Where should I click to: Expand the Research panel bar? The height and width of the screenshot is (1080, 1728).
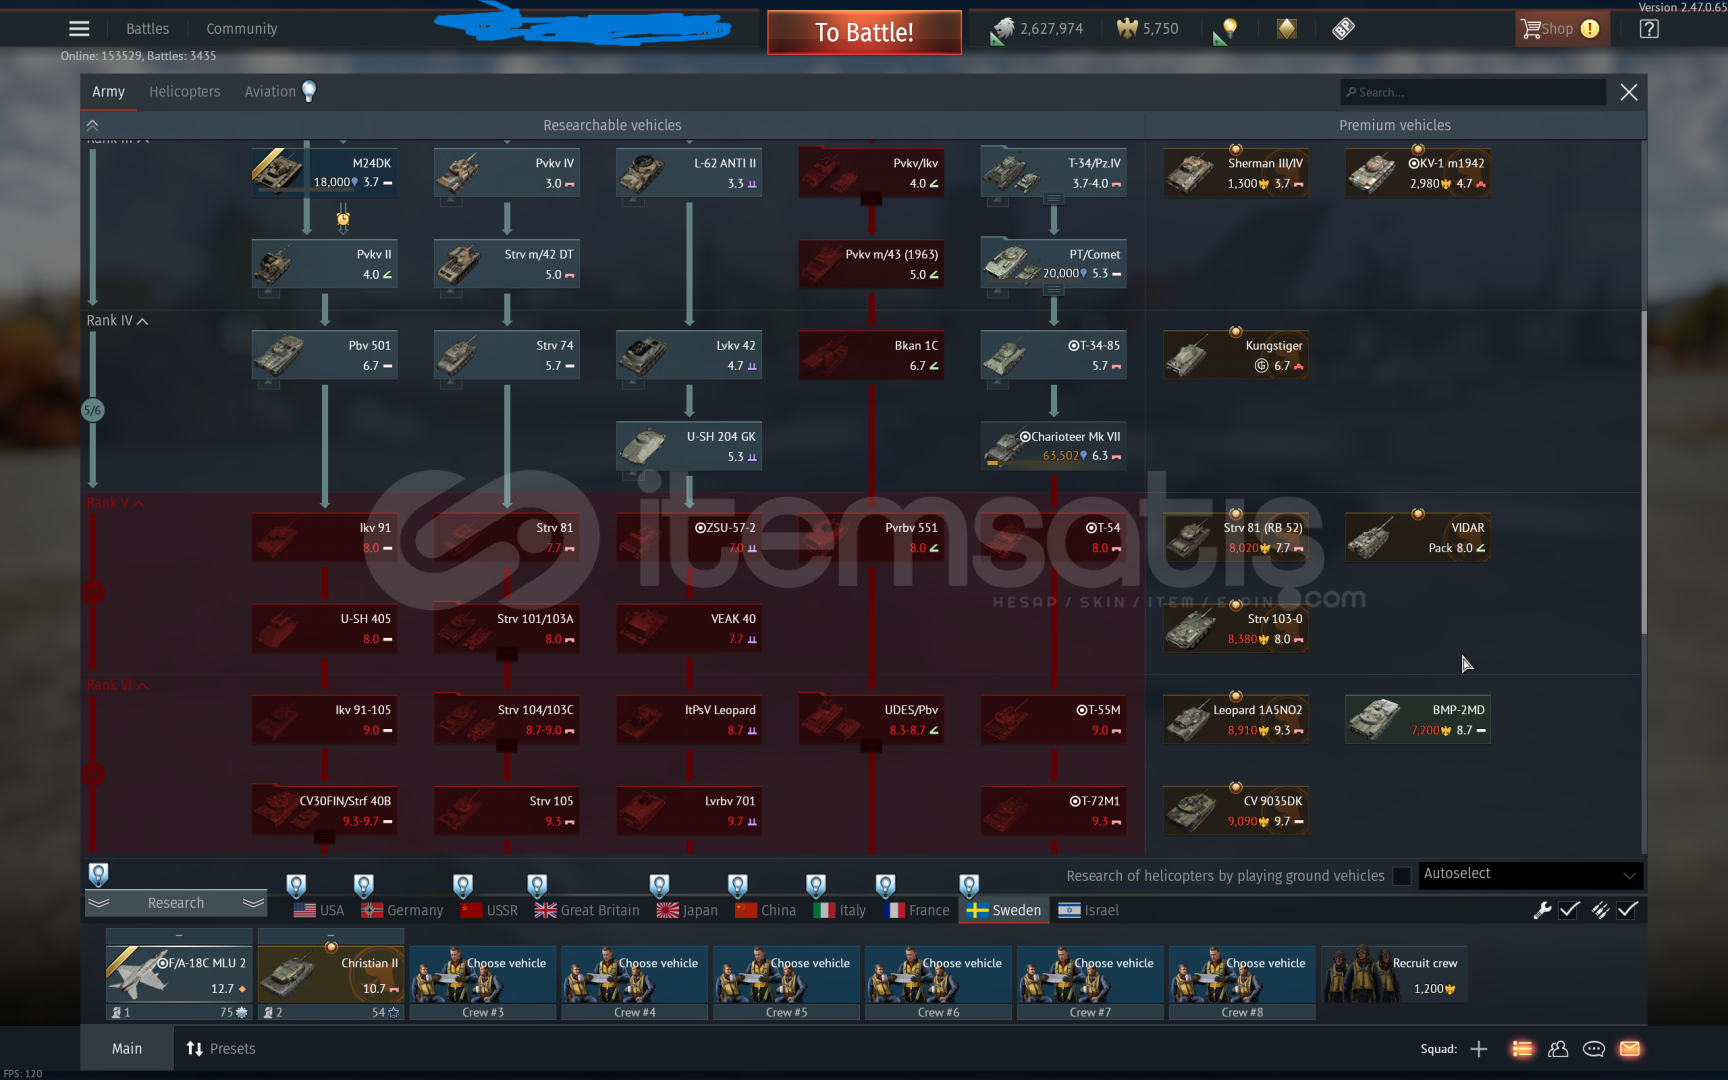click(176, 903)
